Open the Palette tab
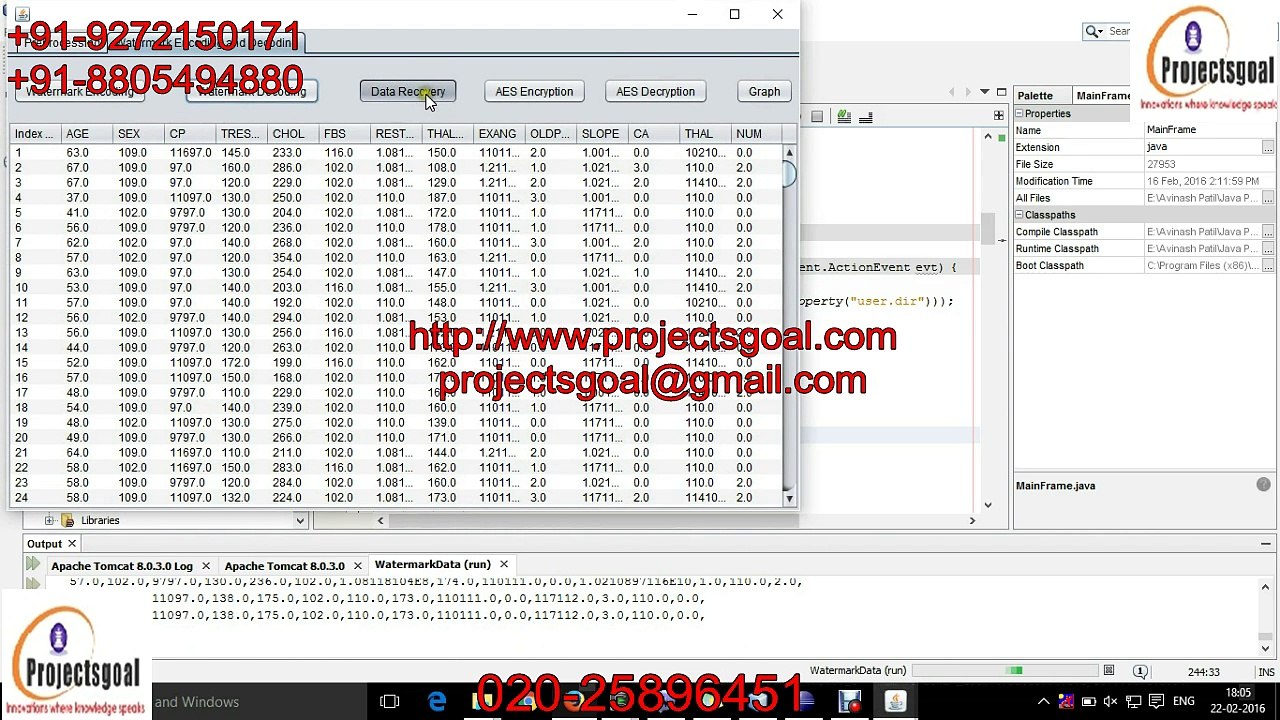Viewport: 1280px width, 720px height. click(1035, 96)
